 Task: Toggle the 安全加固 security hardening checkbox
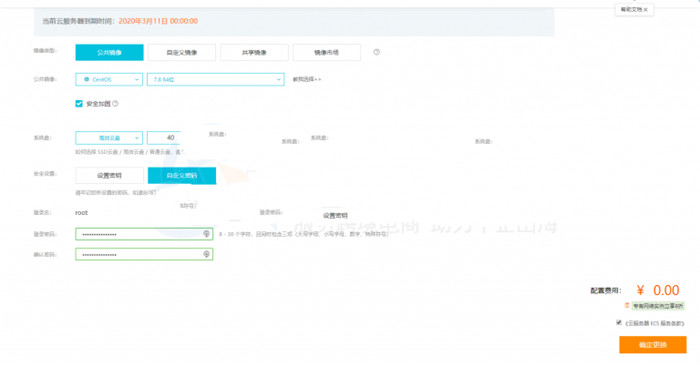pyautogui.click(x=79, y=104)
